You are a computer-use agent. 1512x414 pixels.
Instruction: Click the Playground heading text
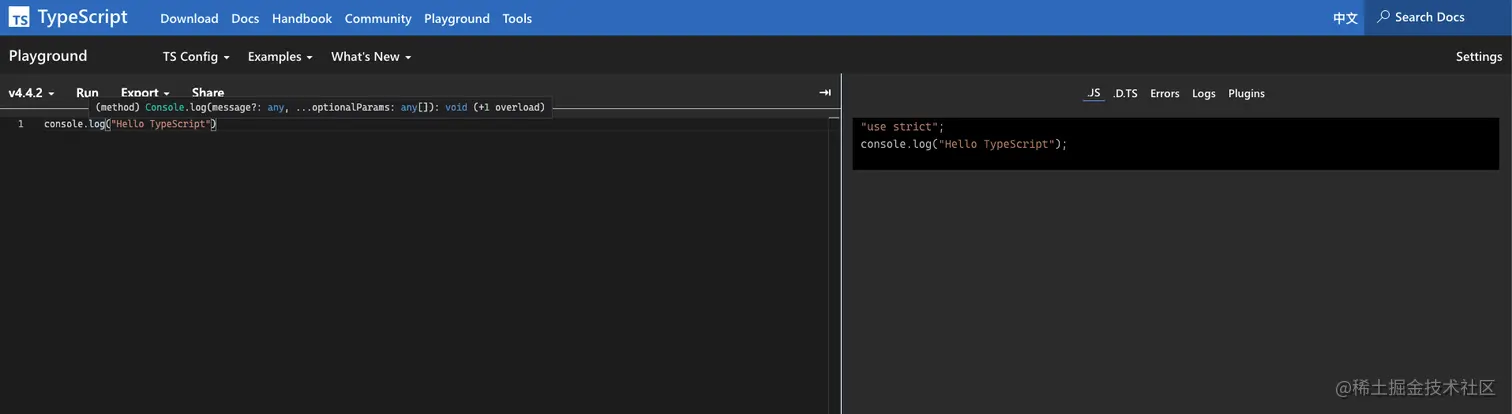click(x=48, y=56)
